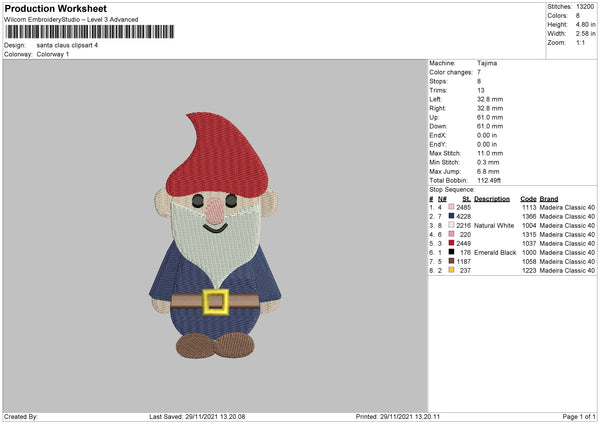Click the St. column header

pos(465,198)
